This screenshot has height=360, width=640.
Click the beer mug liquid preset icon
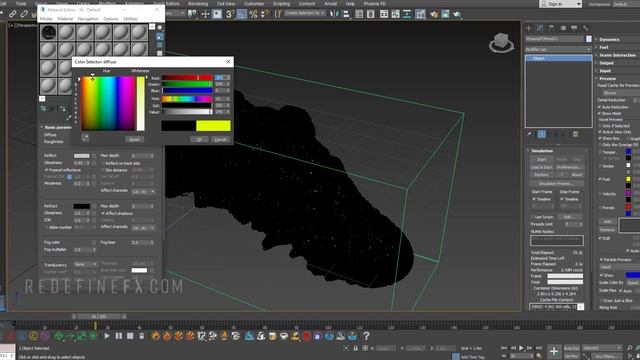tap(272, 336)
